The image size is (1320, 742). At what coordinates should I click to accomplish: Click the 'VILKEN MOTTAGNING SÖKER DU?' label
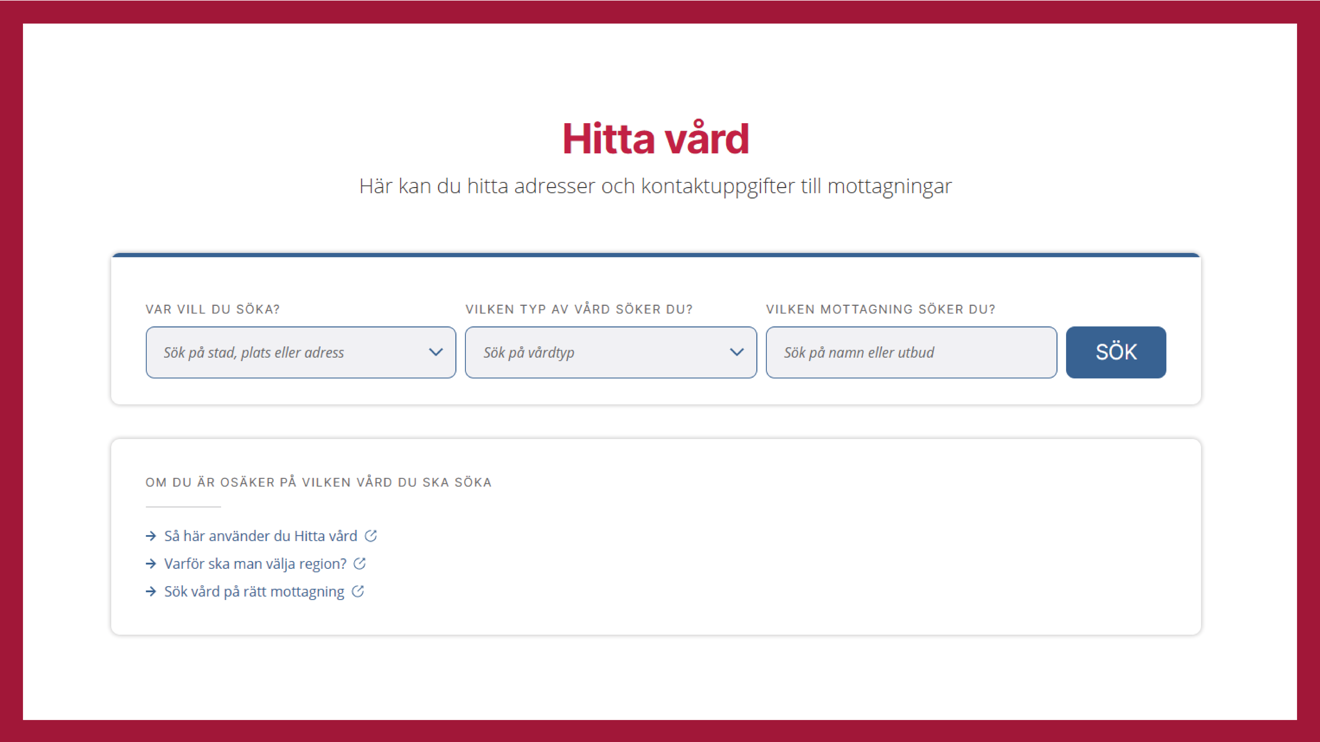click(880, 310)
